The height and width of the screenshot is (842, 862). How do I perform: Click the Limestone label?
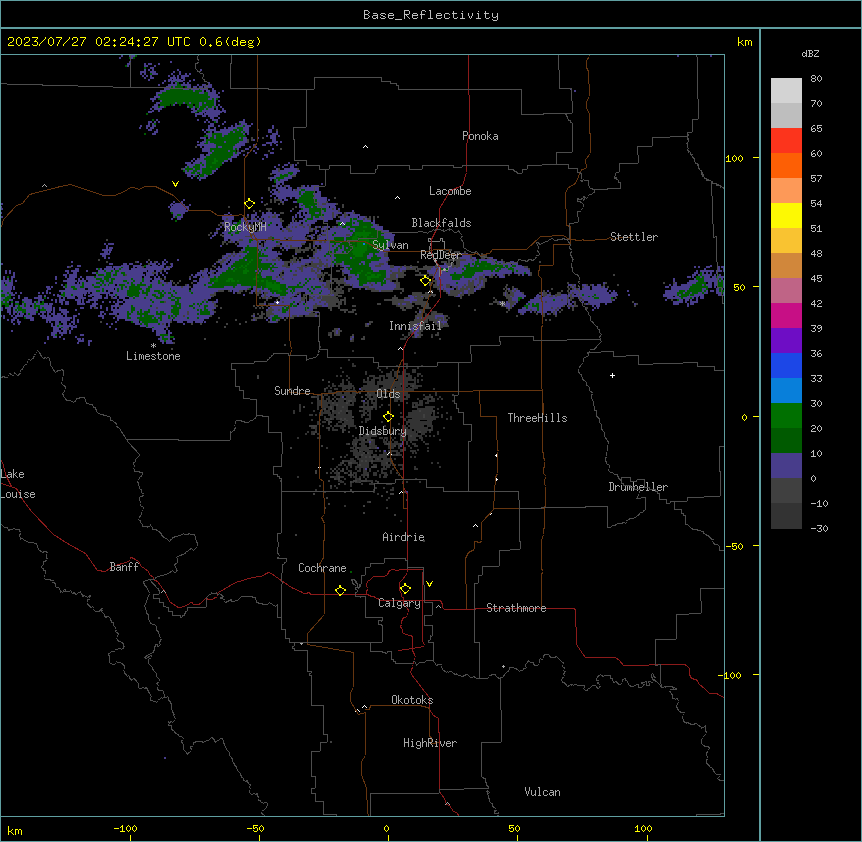153,356
